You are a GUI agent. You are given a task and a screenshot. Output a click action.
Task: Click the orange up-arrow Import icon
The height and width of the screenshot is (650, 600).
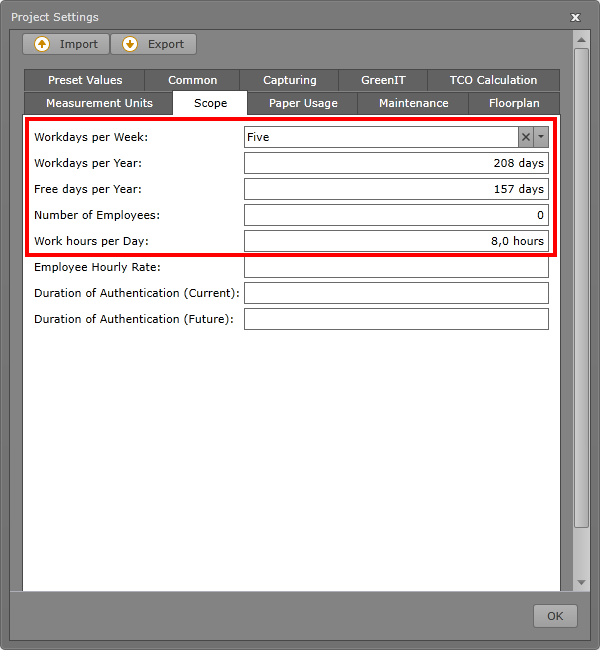(42, 44)
